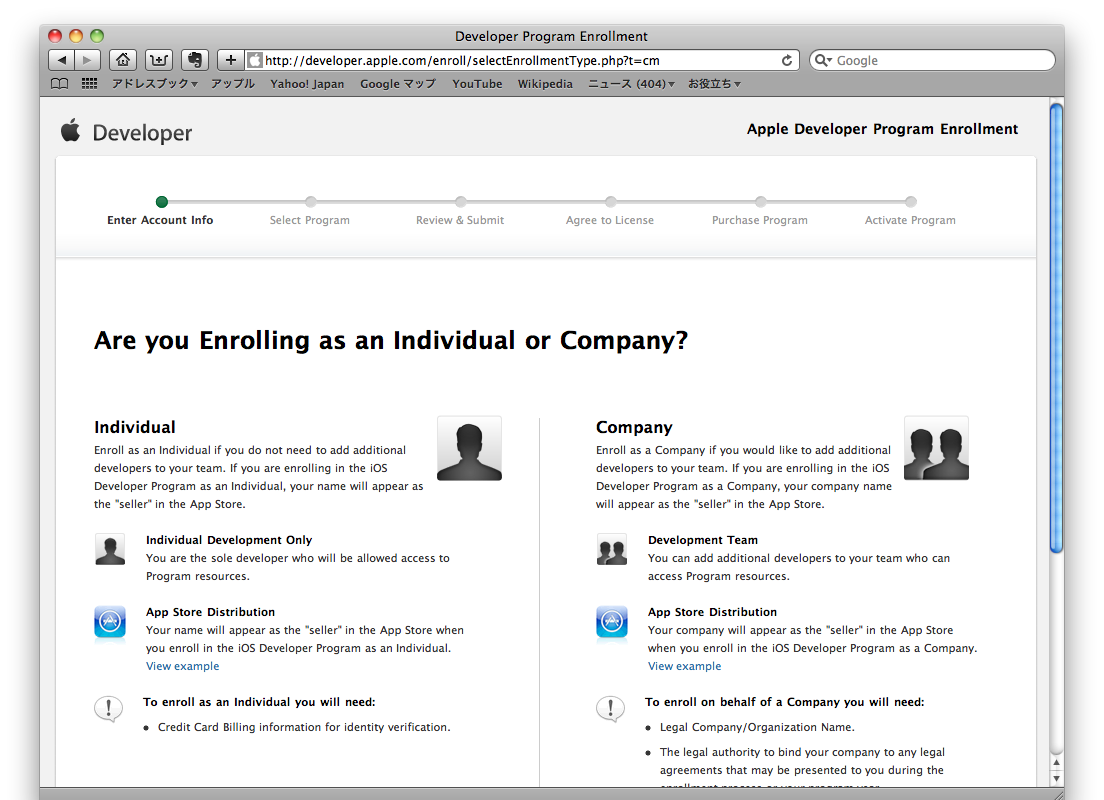1104x800 pixels.
Task: Open the bookmarks book icon
Action: click(61, 84)
